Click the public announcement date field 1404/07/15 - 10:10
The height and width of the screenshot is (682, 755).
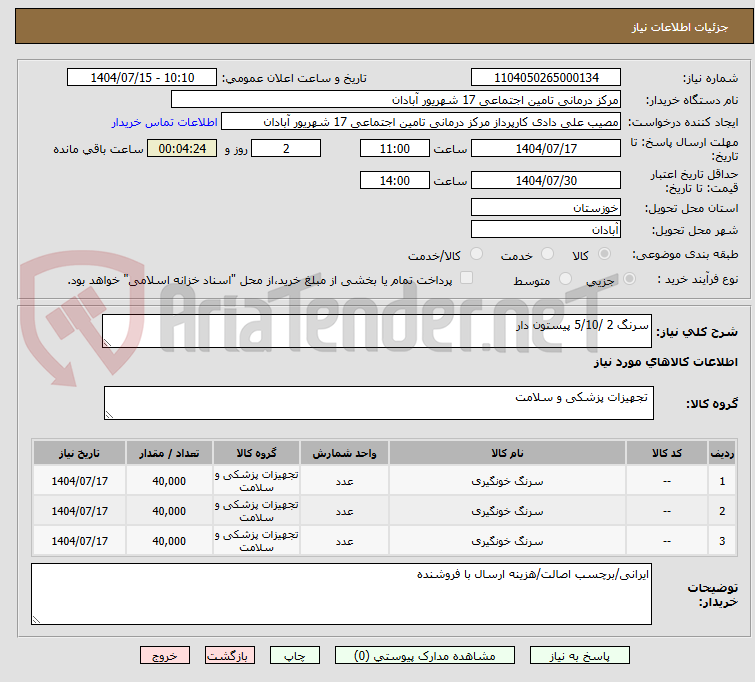pos(142,78)
